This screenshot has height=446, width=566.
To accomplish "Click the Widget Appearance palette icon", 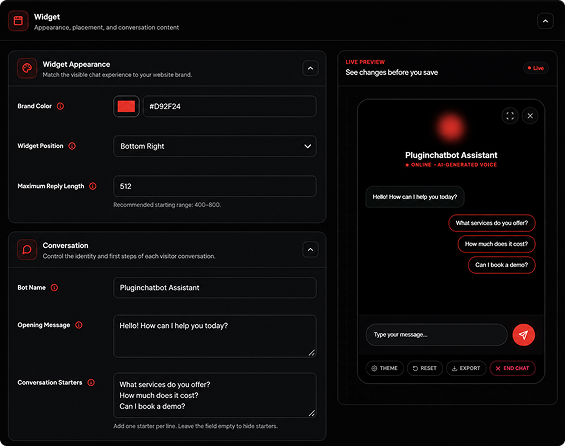I will tap(27, 68).
